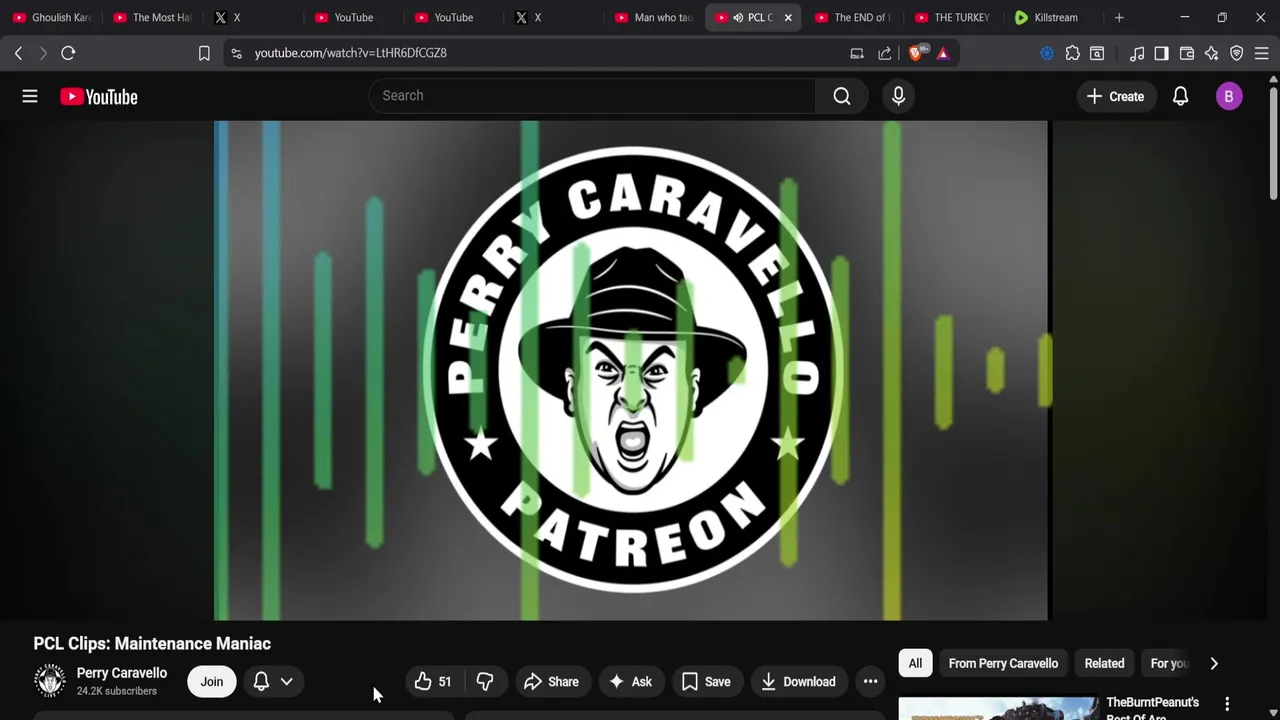Open the extensions puzzle icon

1072,53
